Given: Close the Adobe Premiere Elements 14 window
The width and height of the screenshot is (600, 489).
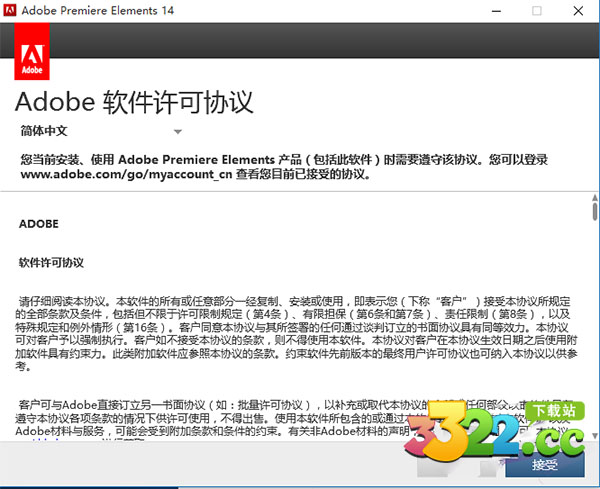Looking at the screenshot, I should coord(581,11).
